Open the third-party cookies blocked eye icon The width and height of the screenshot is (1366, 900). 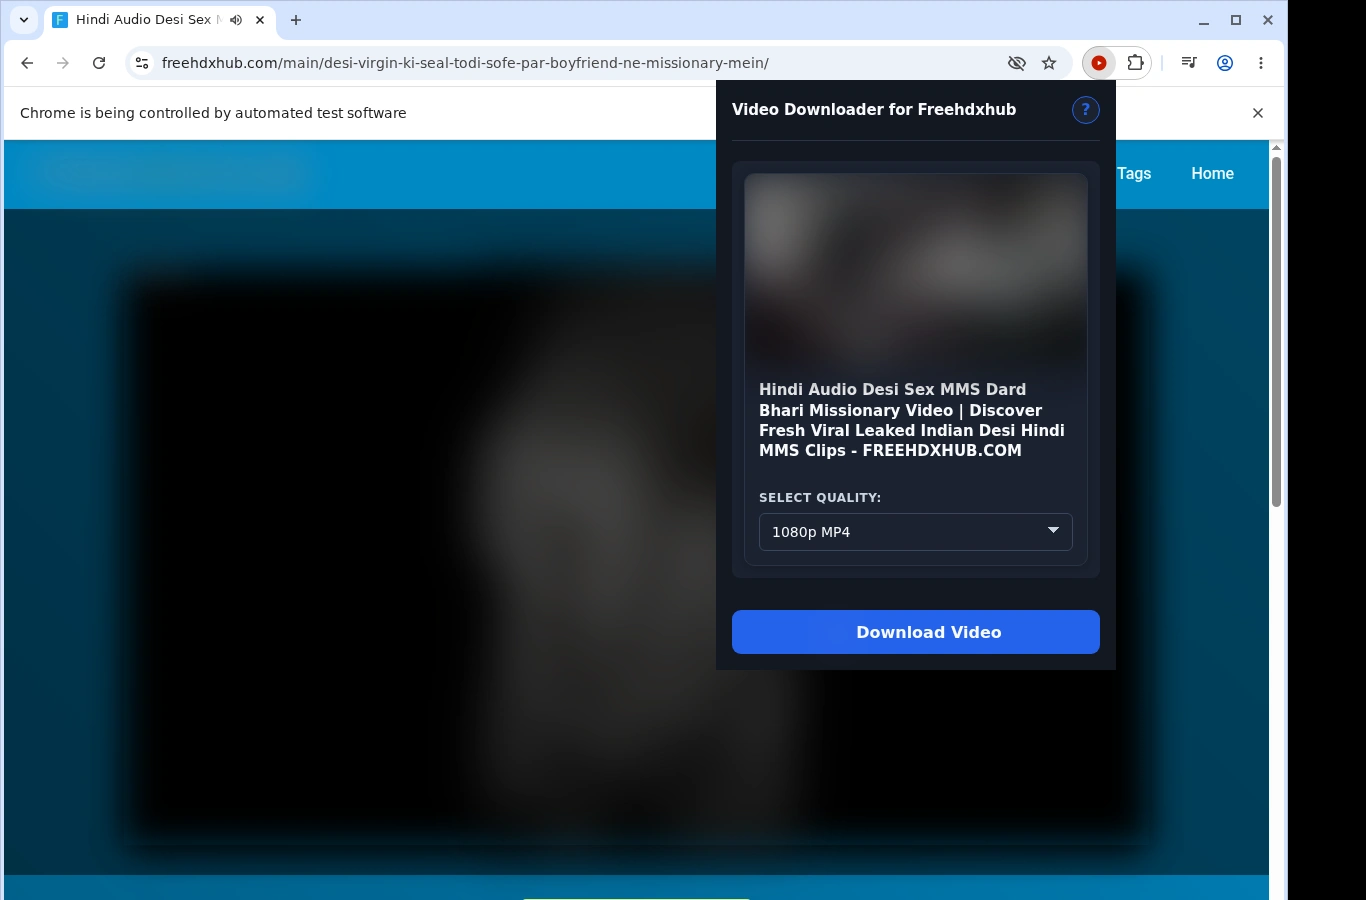coord(1017,63)
